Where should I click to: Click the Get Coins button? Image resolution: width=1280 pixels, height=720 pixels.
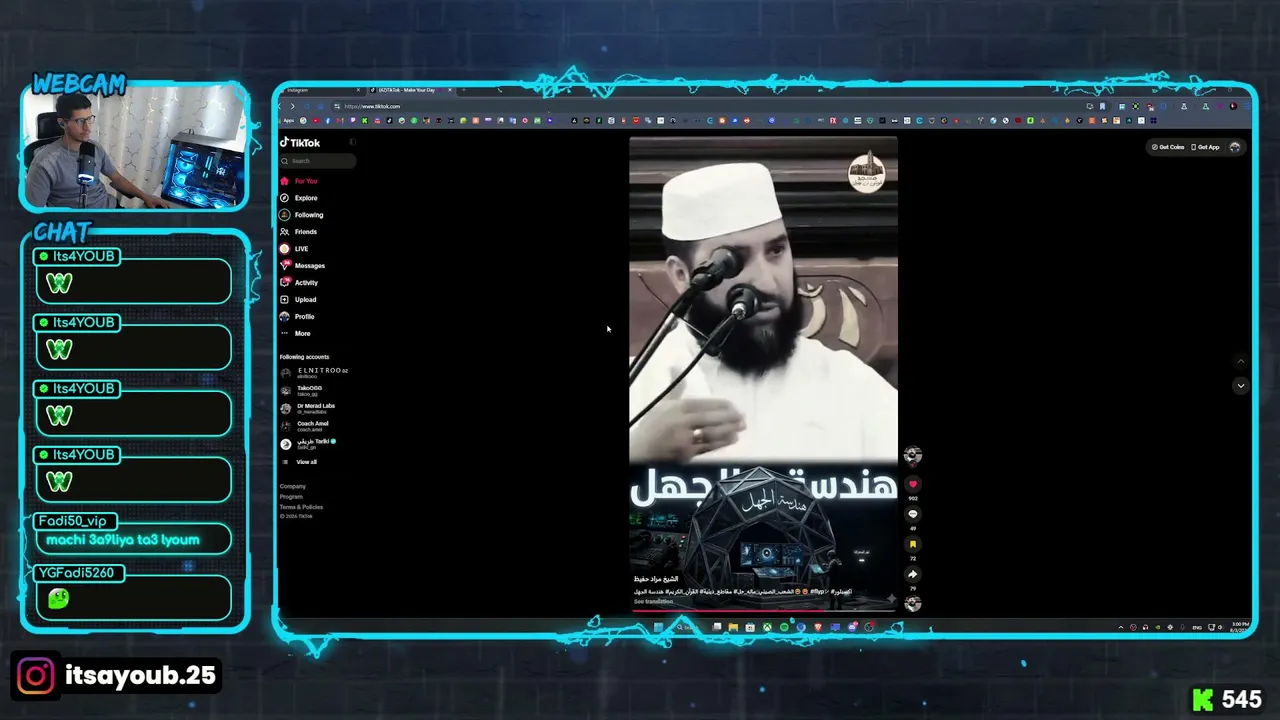pyautogui.click(x=1168, y=147)
